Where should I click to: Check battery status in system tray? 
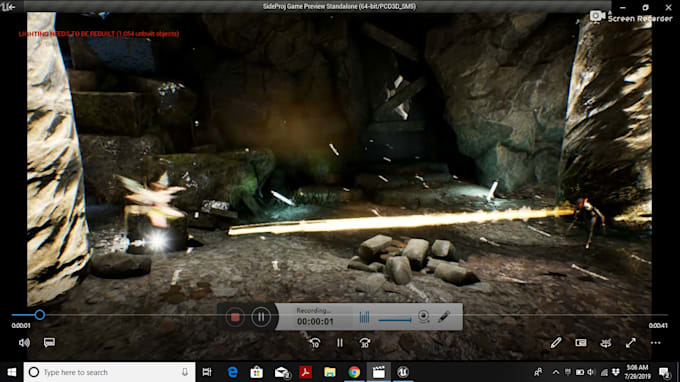(x=580, y=372)
